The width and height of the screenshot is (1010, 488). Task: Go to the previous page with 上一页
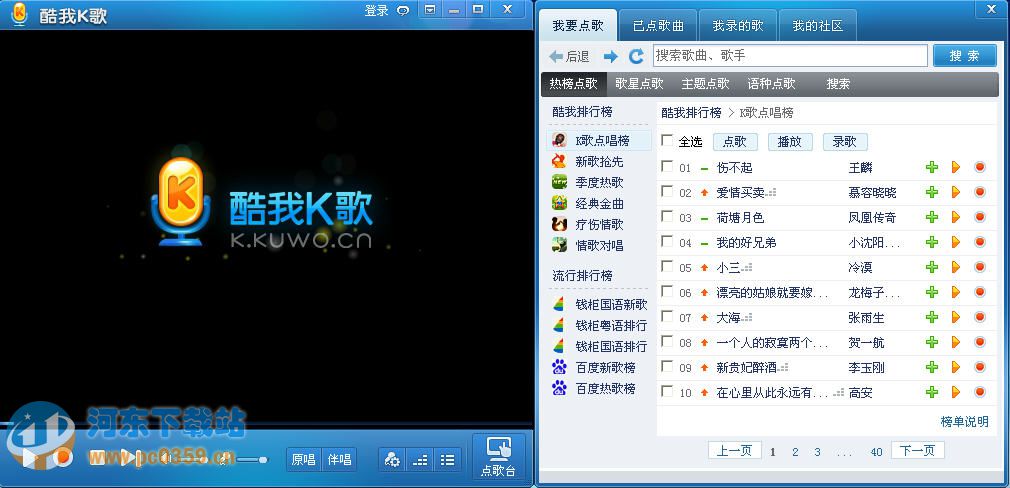(x=734, y=451)
